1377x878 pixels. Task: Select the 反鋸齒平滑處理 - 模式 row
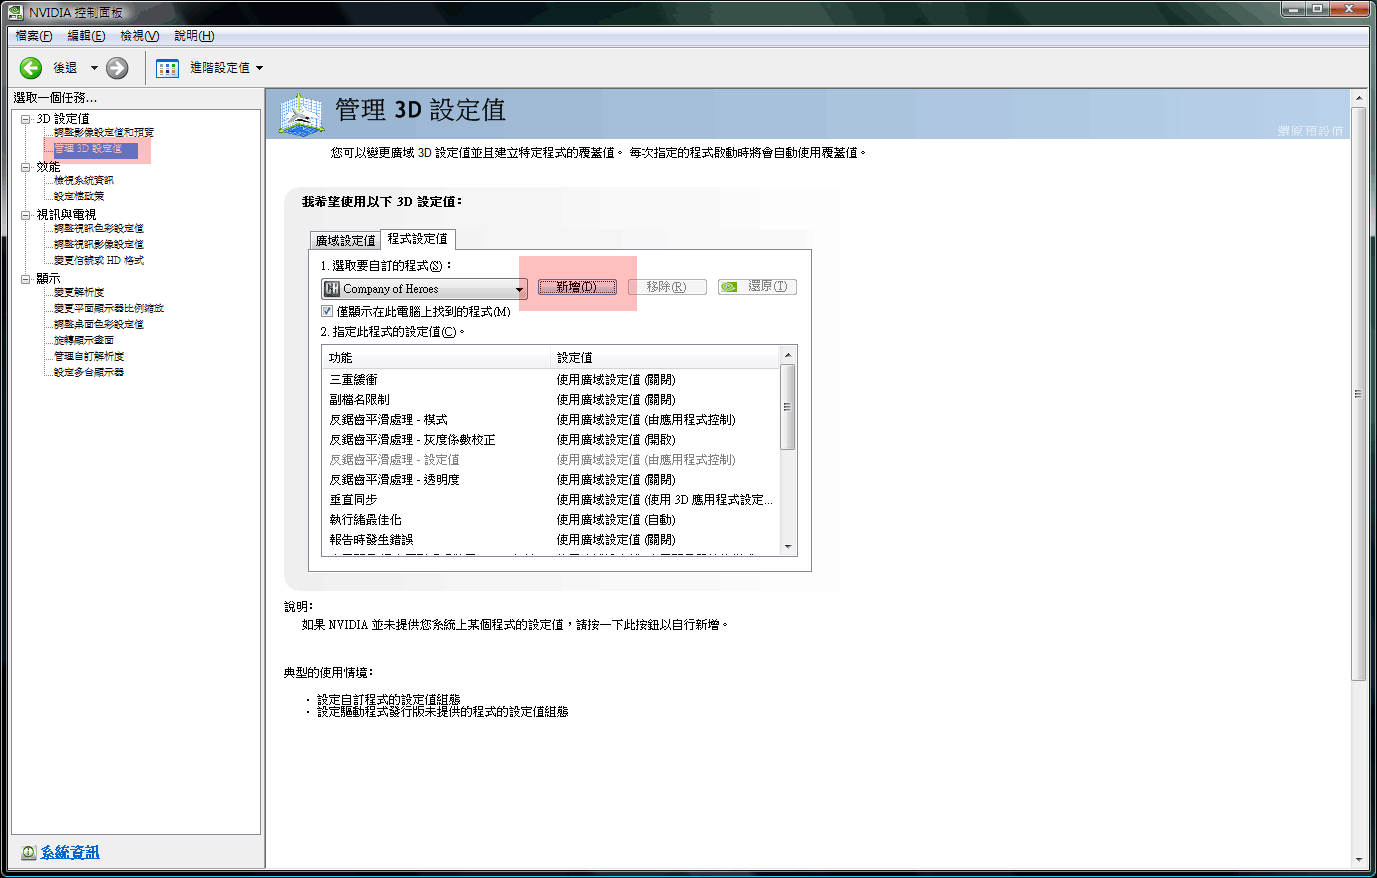[x=551, y=420]
